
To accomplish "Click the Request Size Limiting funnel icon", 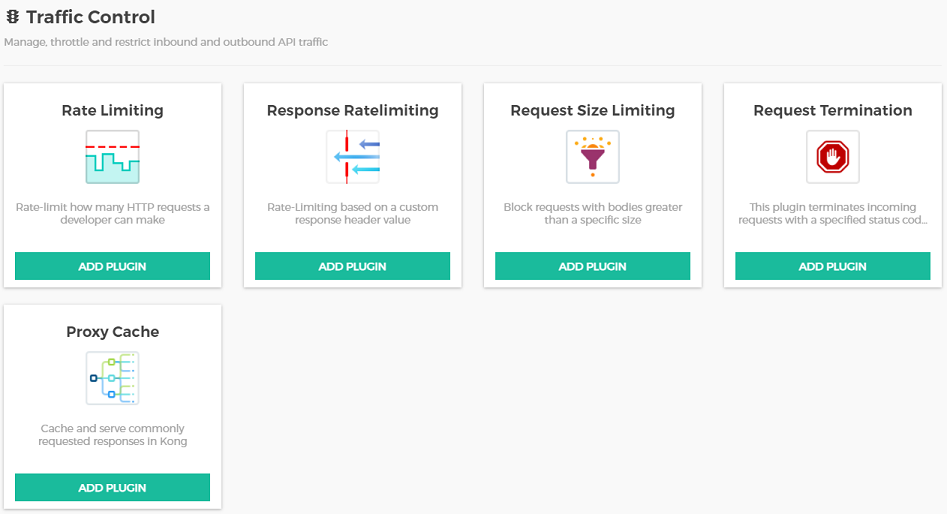I will pyautogui.click(x=592, y=157).
